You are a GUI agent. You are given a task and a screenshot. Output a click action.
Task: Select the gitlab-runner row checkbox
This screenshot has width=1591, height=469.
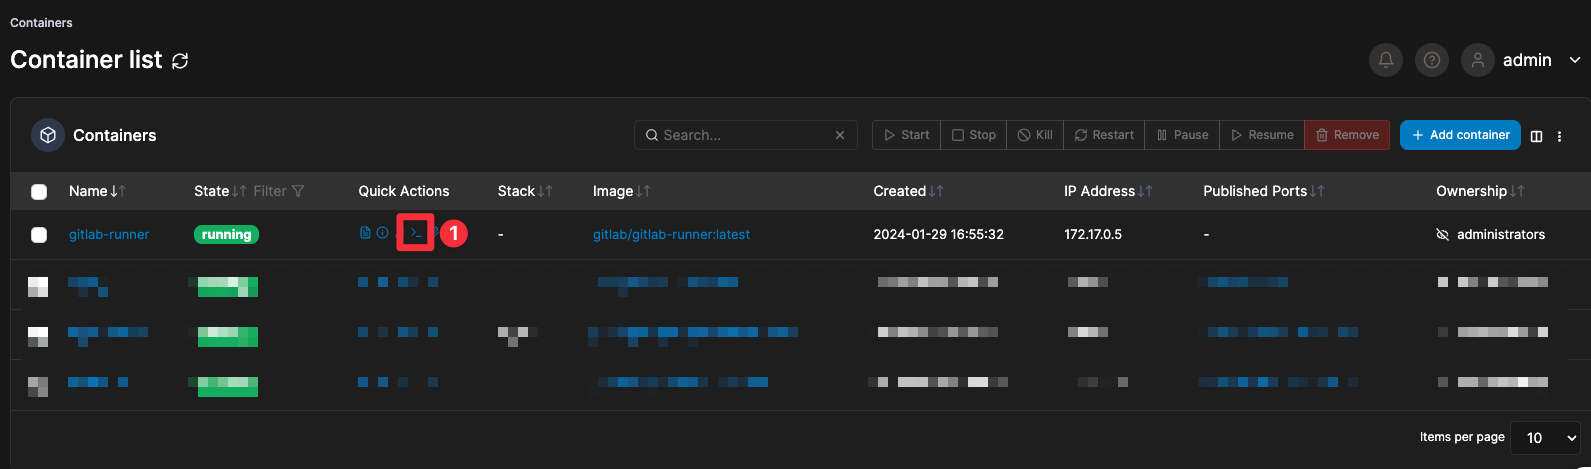(39, 235)
